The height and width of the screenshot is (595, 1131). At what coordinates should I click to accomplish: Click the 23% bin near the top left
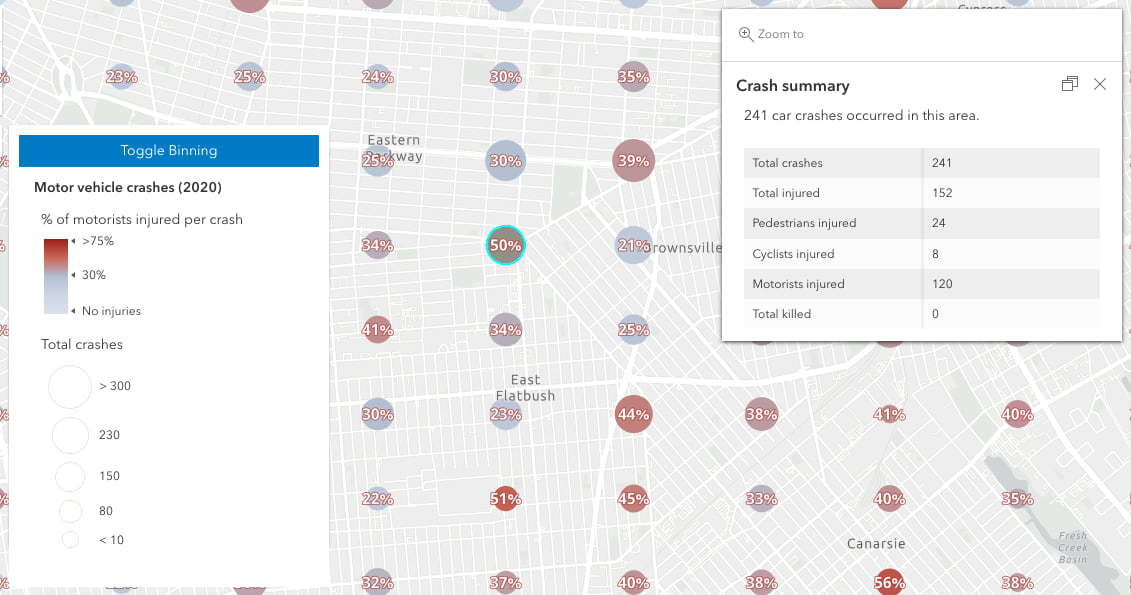121,76
